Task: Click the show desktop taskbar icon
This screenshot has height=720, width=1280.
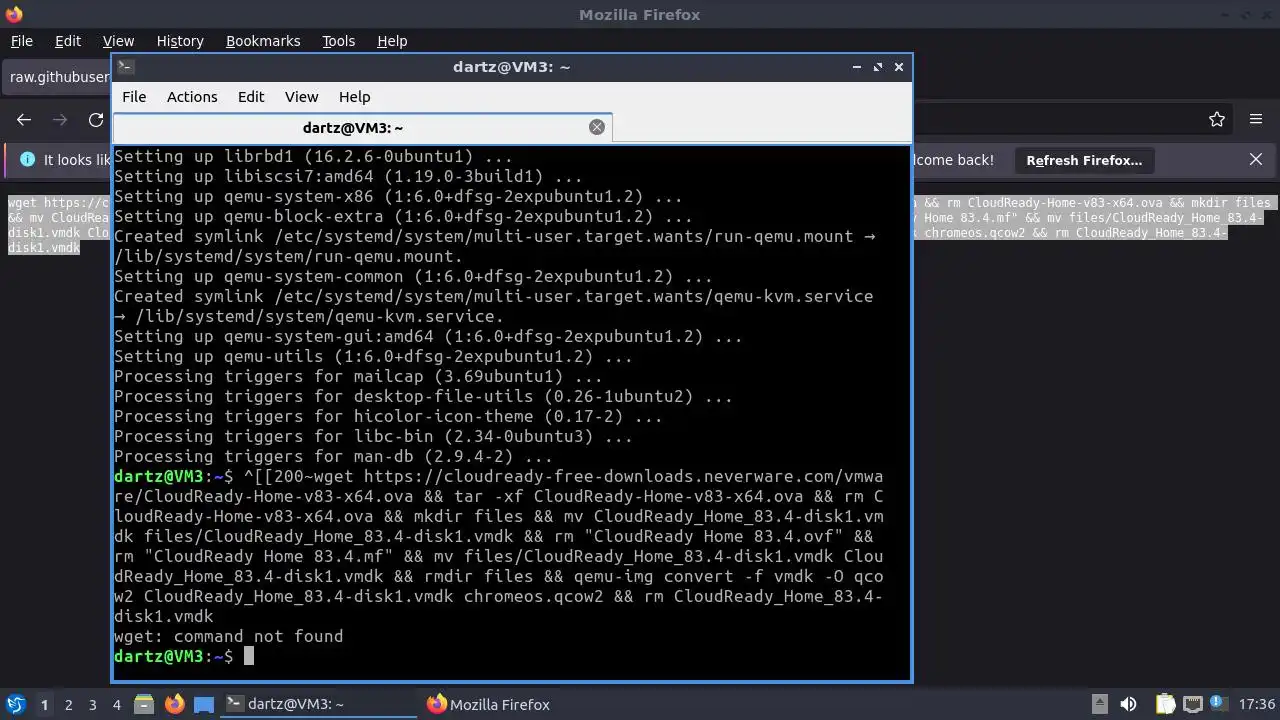Action: coord(204,705)
